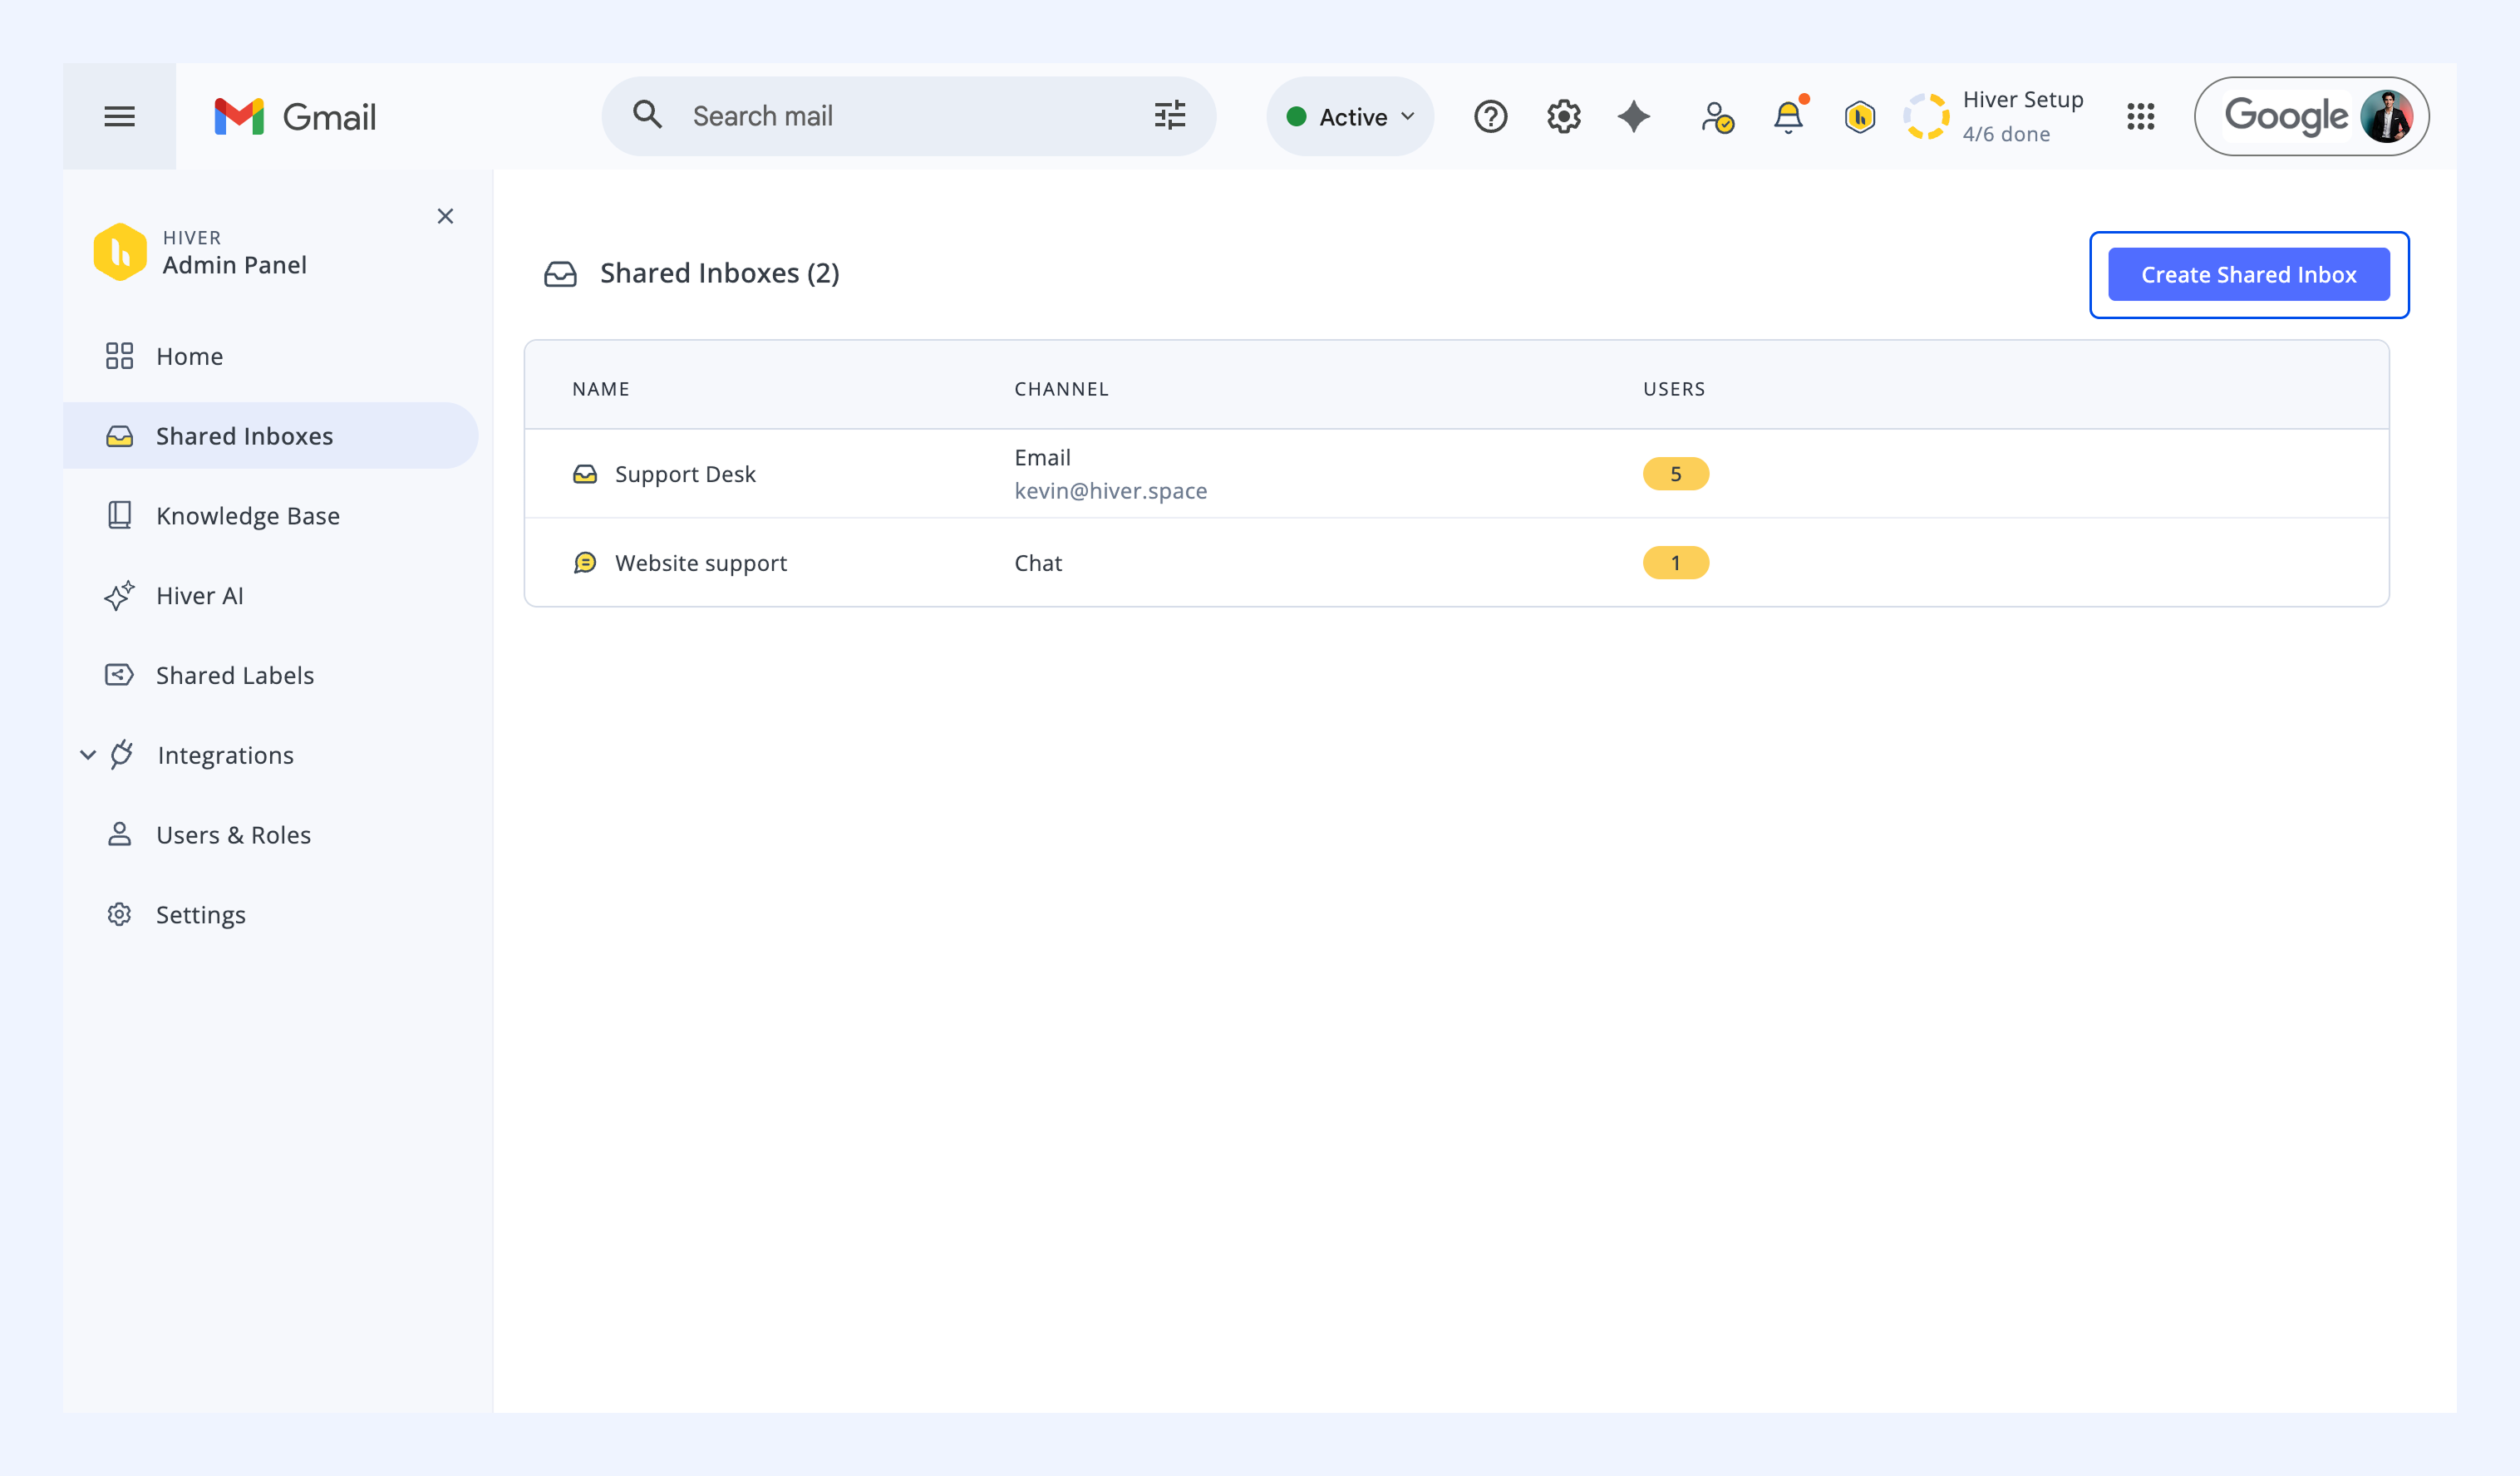Open the Support Desk shared inbox row
This screenshot has height=1476, width=2520.
685,474
